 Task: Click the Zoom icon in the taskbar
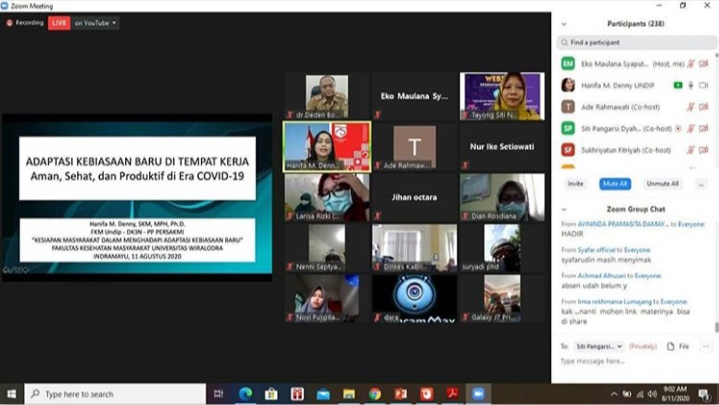click(477, 394)
